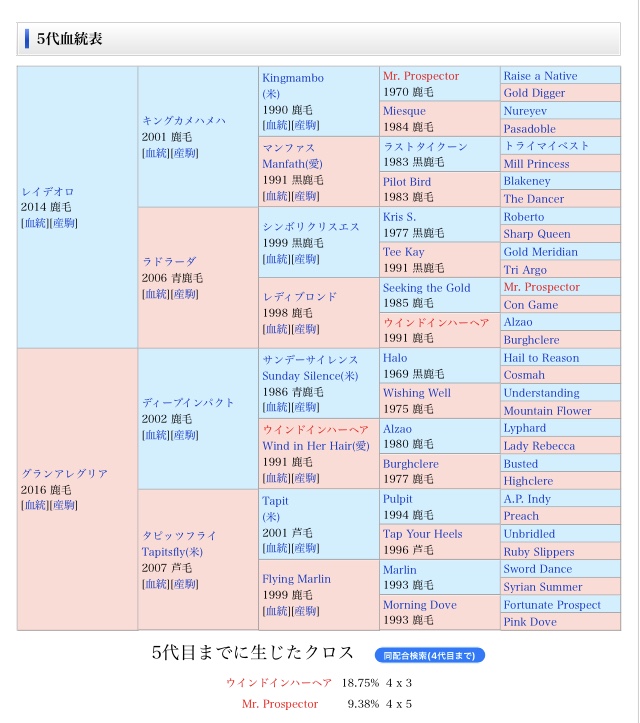Open the Miesque link
The image size is (640, 723).
tap(404, 111)
